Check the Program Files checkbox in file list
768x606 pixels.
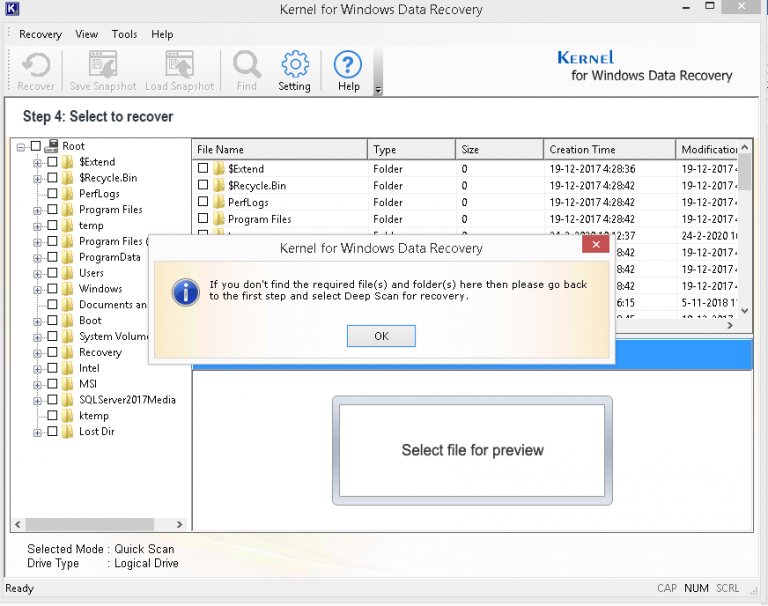click(203, 218)
